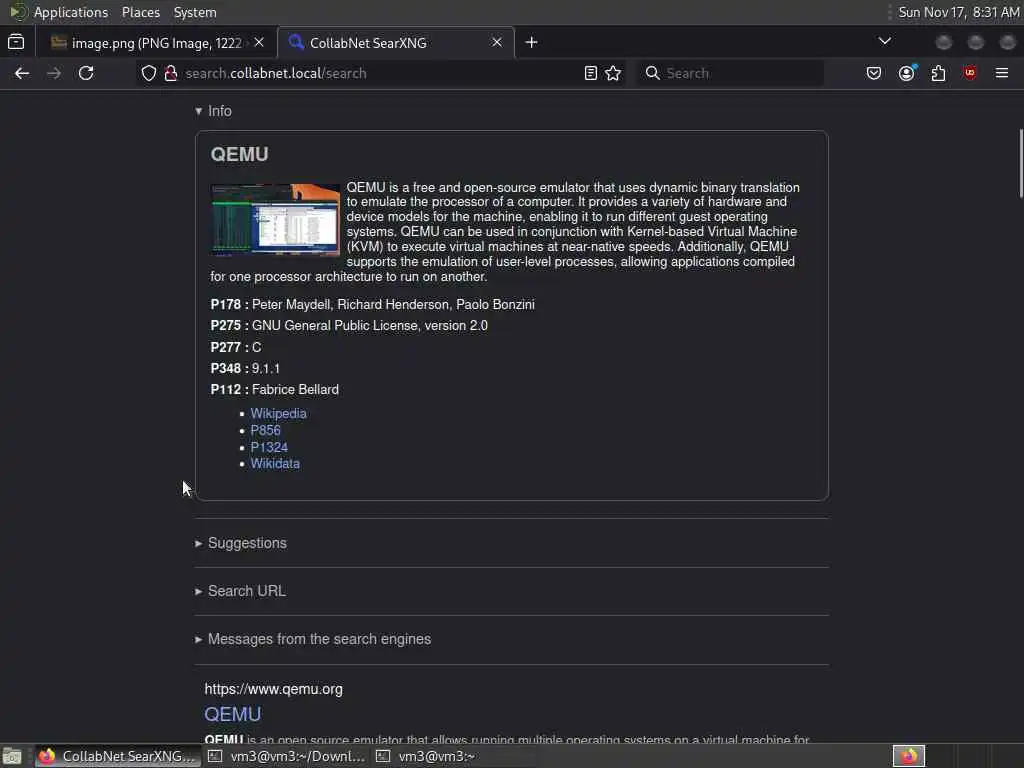Viewport: 1024px width, 768px height.
Task: Open a new tab with plus button
Action: (532, 42)
